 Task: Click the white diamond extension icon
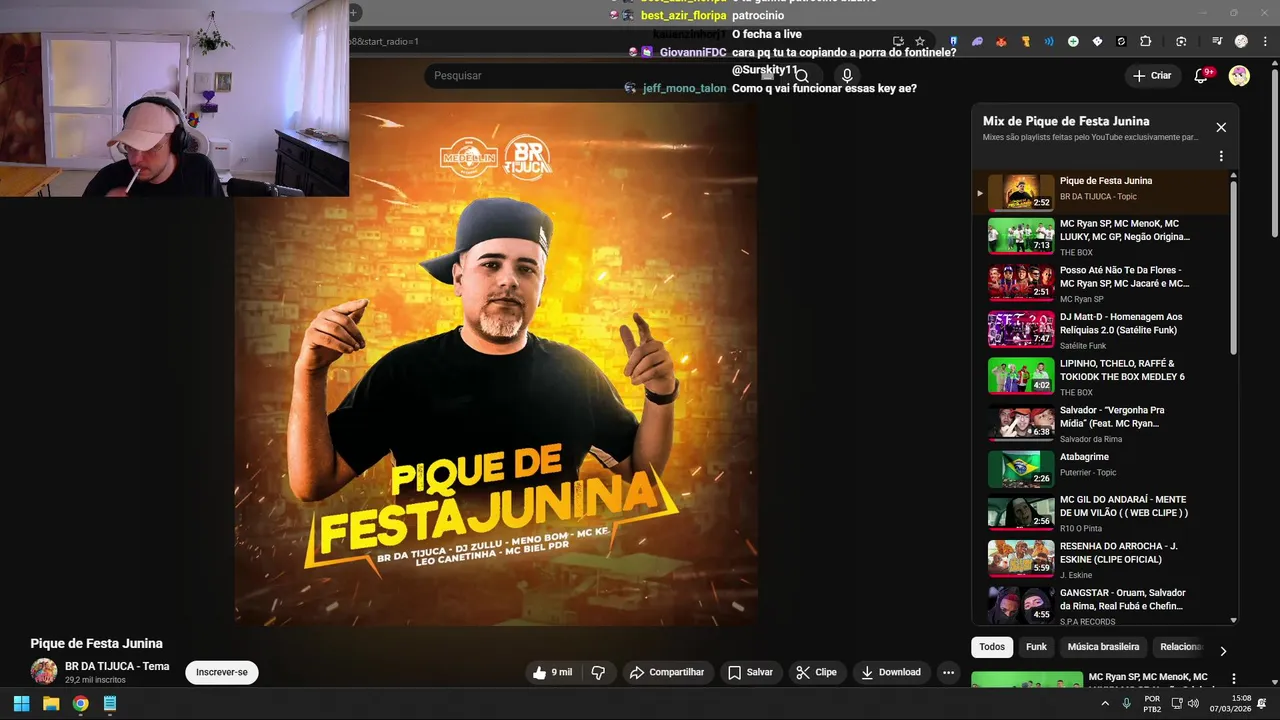point(1097,42)
